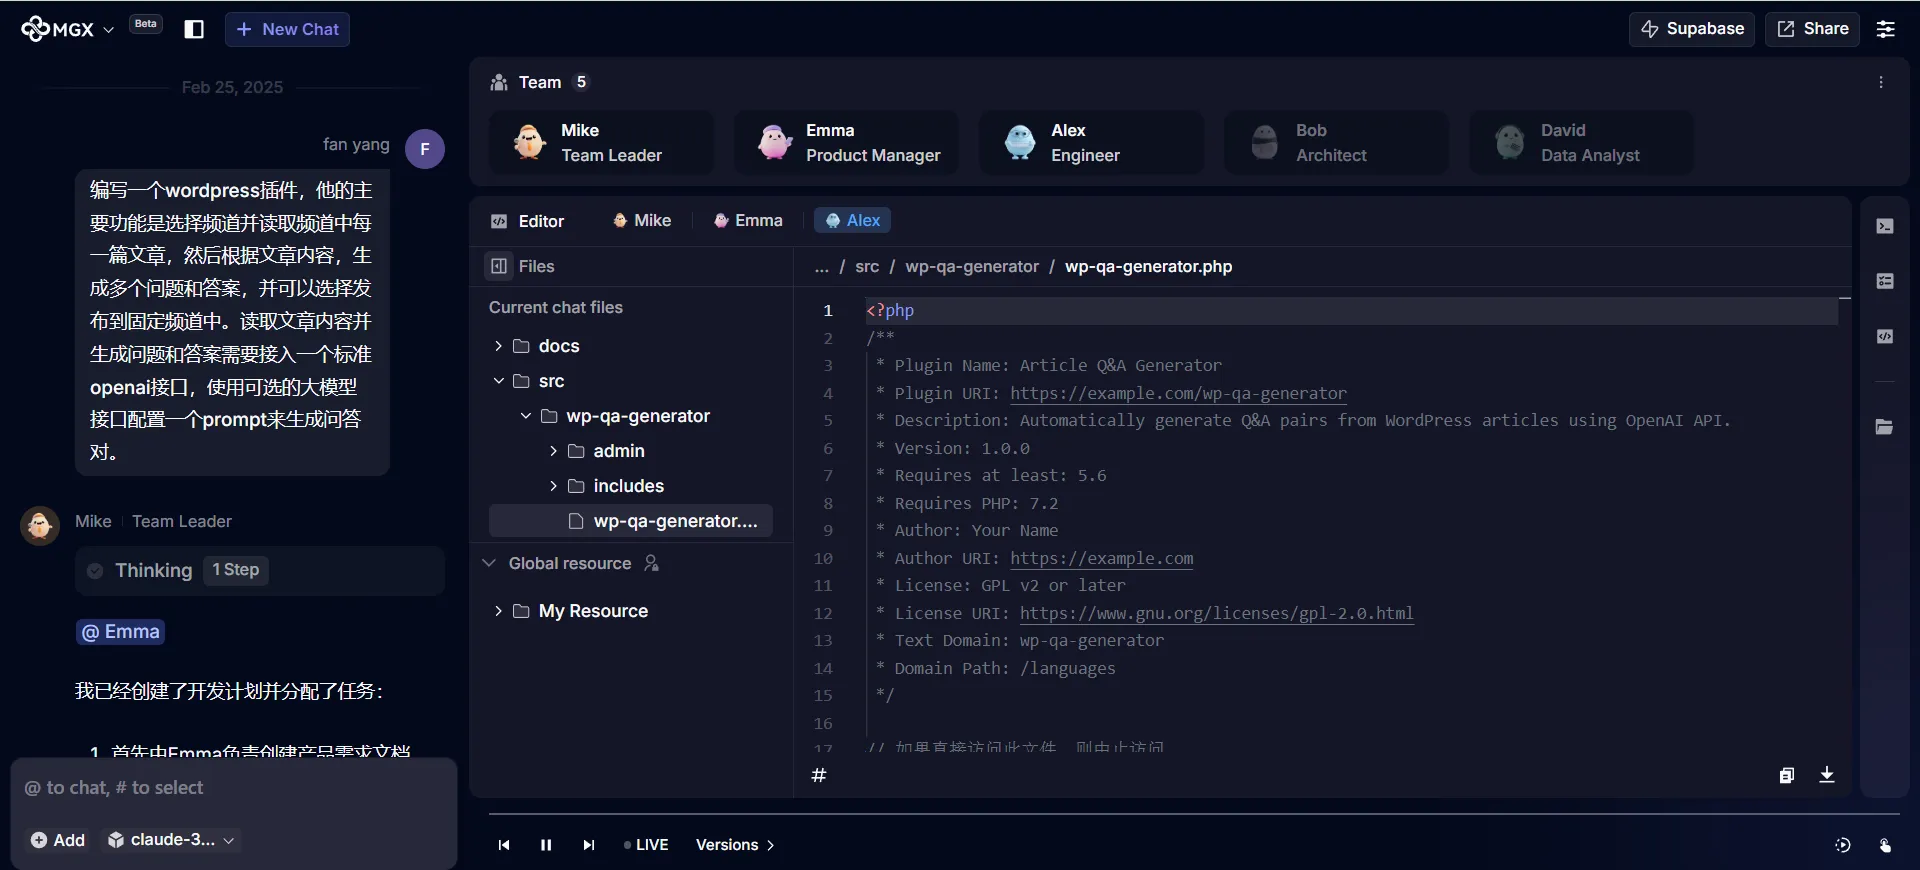Expand the Thinking 1 Step block
Viewport: 1920px width, 870px height.
click(260, 571)
